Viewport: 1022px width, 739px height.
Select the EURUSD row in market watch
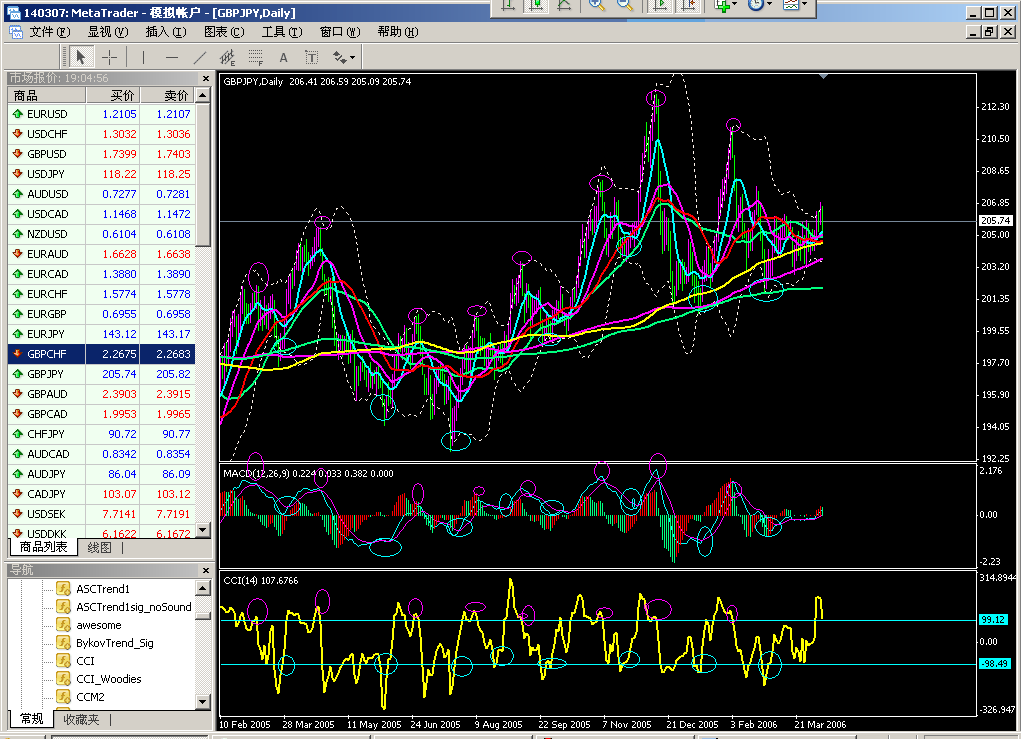[48, 114]
